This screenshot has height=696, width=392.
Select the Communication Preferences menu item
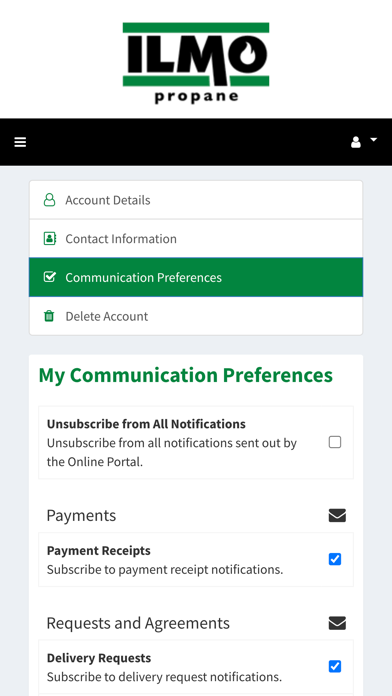(x=196, y=277)
